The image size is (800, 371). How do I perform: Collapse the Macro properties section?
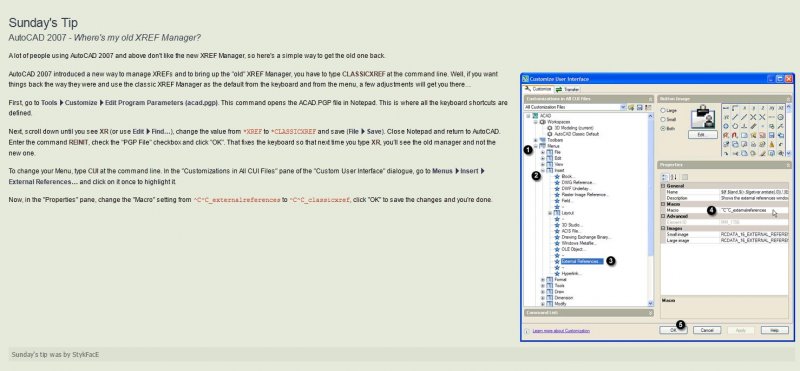(663, 204)
